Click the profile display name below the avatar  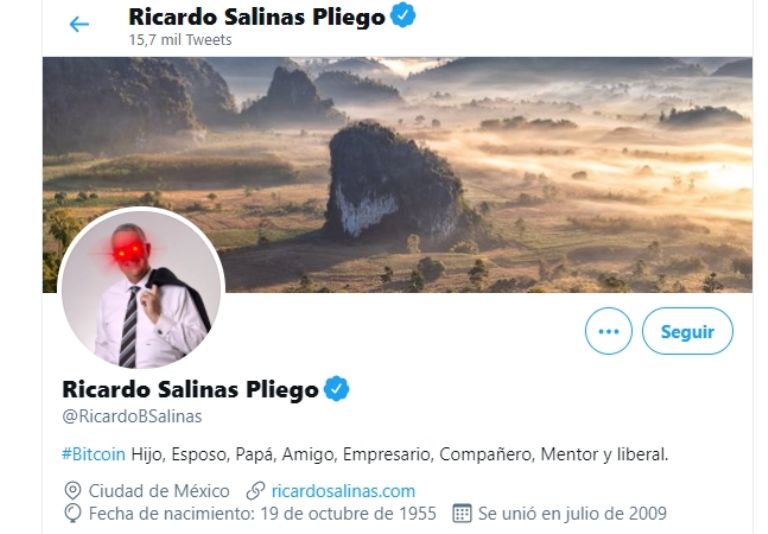[191, 390]
